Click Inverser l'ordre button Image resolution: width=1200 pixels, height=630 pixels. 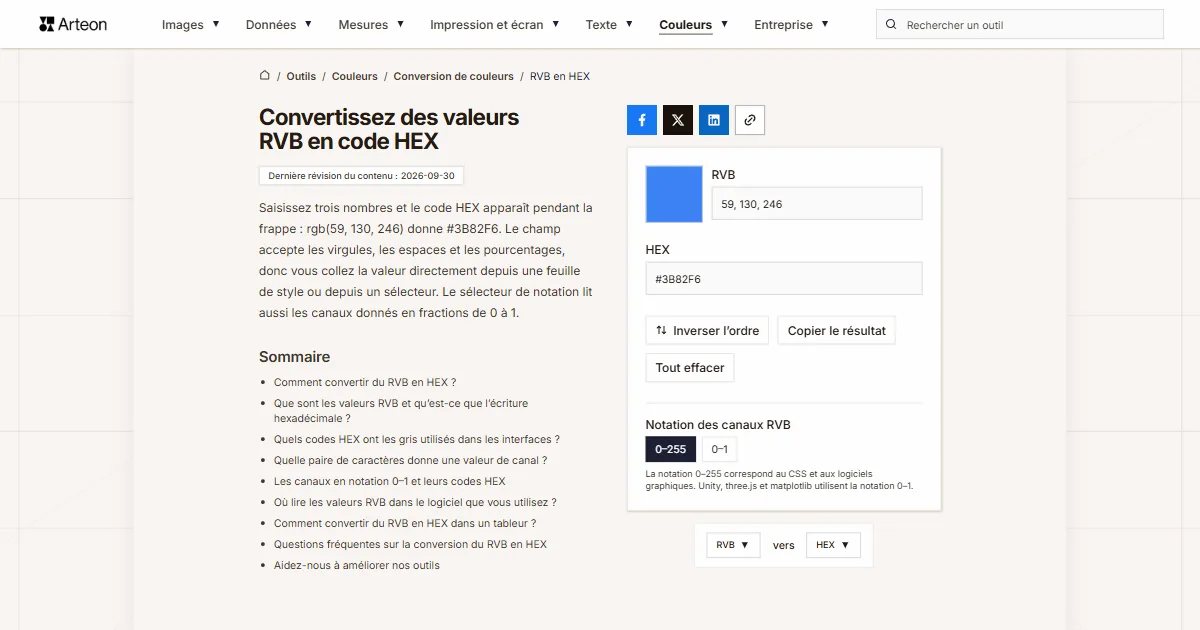click(707, 331)
